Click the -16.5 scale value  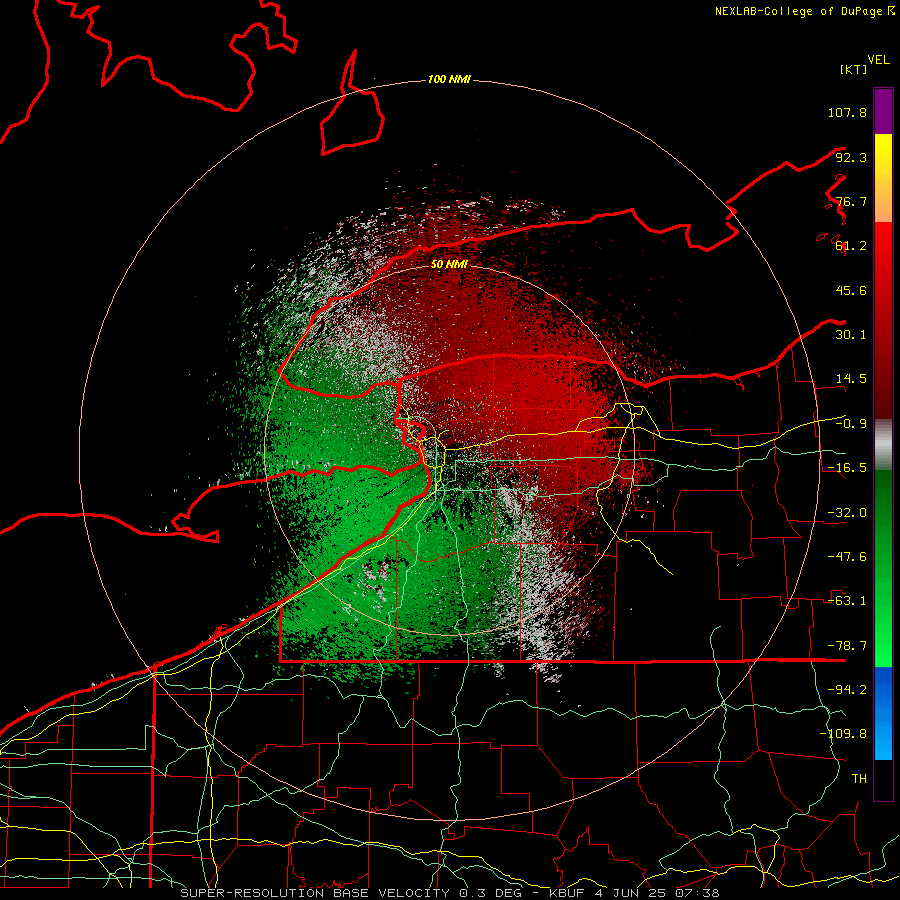[x=847, y=468]
